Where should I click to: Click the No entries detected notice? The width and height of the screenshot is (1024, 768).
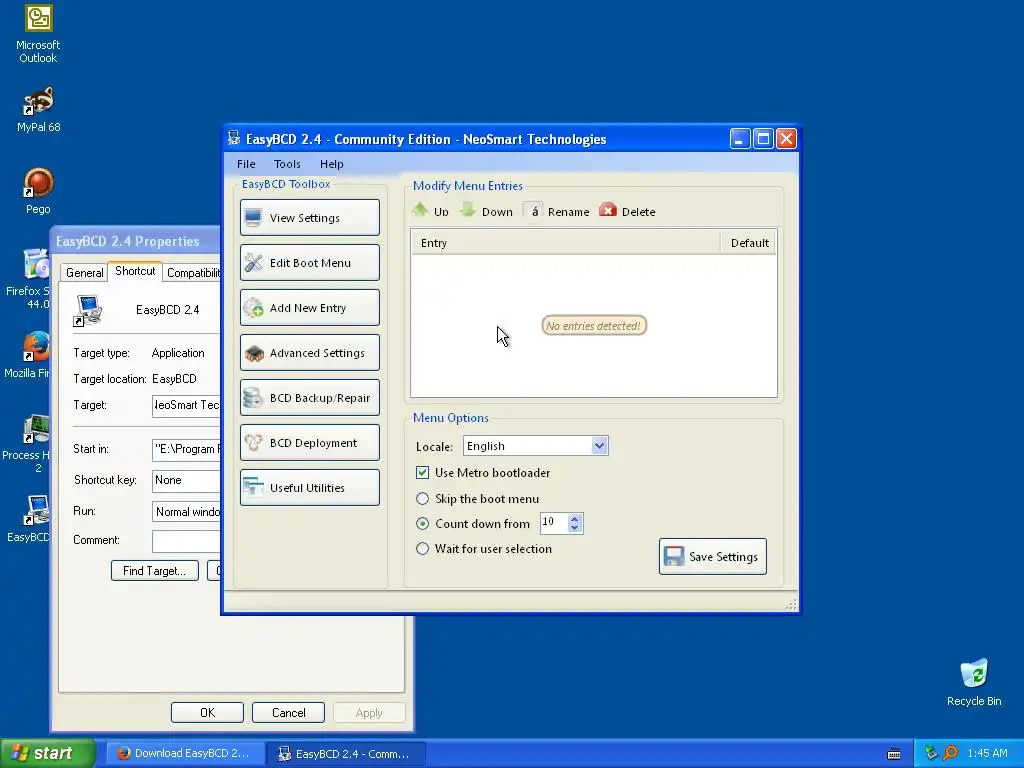click(x=594, y=325)
